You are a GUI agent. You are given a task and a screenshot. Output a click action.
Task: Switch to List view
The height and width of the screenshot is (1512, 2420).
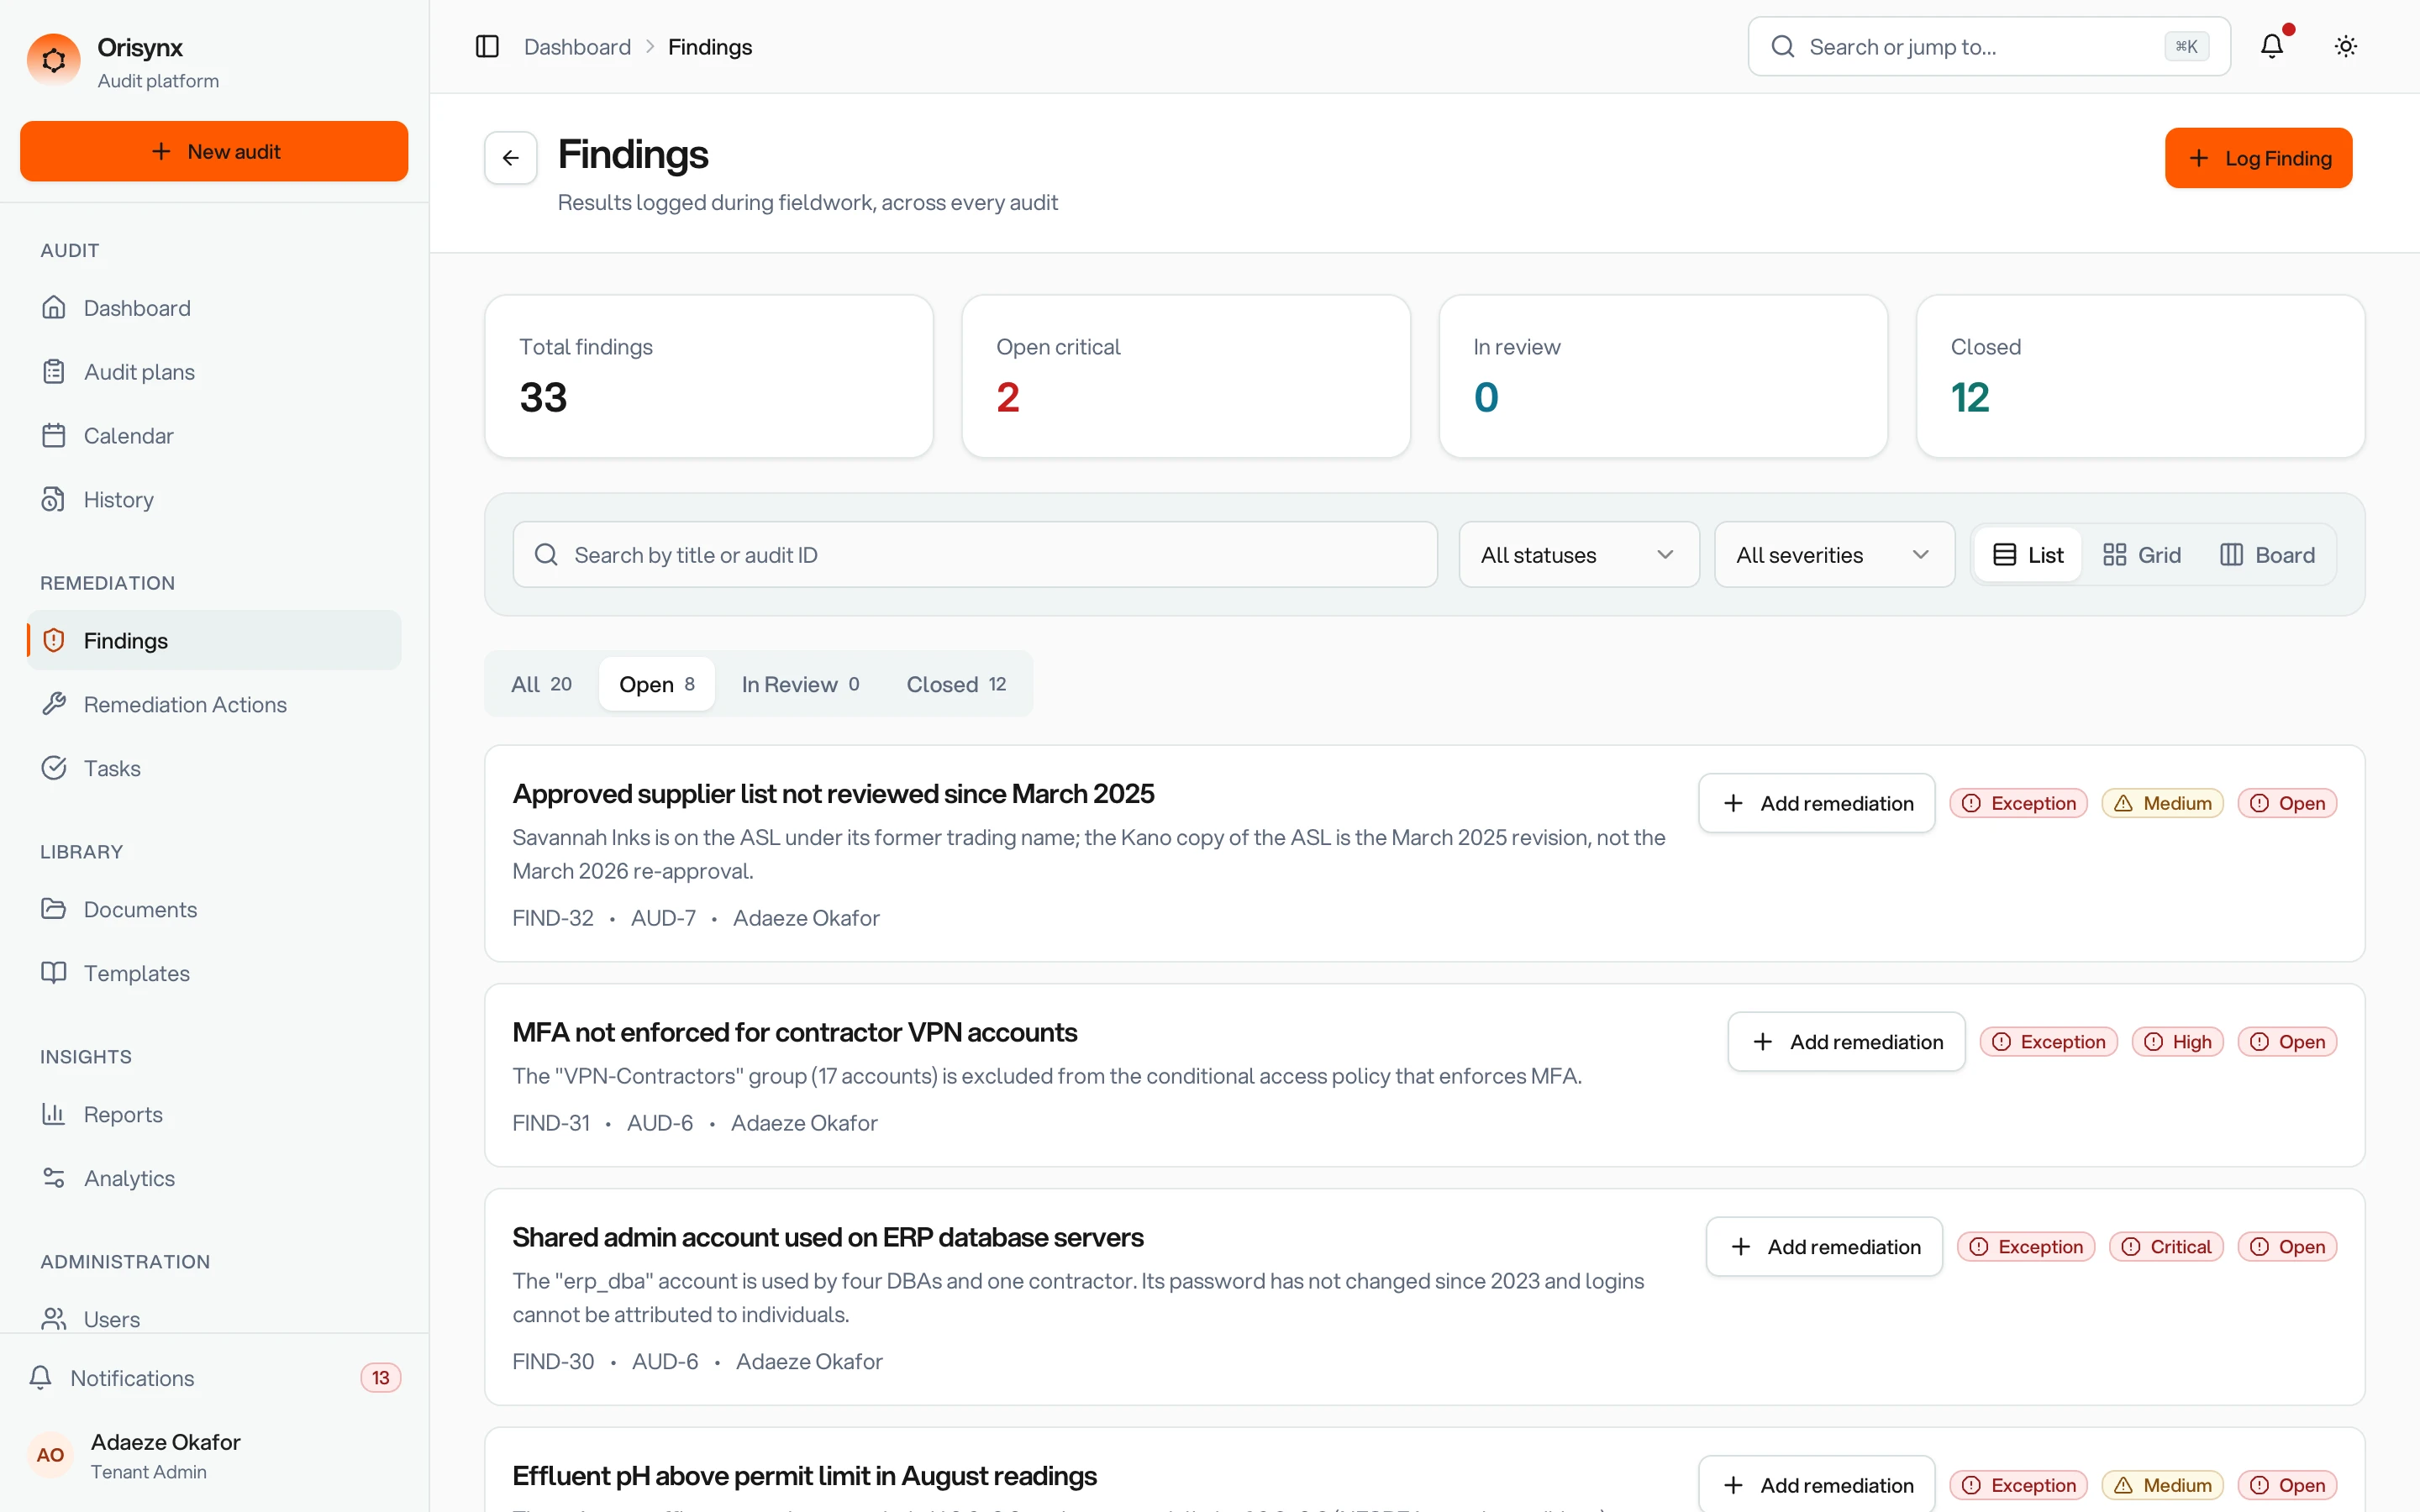2028,555
